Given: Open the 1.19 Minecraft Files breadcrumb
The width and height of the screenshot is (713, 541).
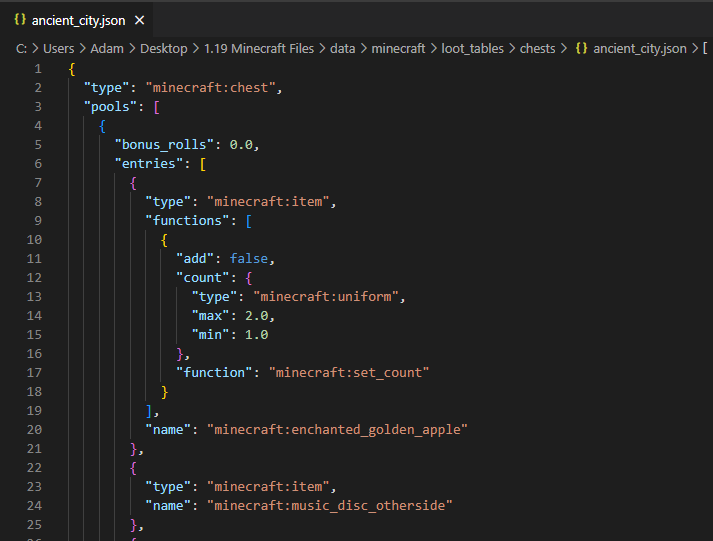Looking at the screenshot, I should click(259, 48).
